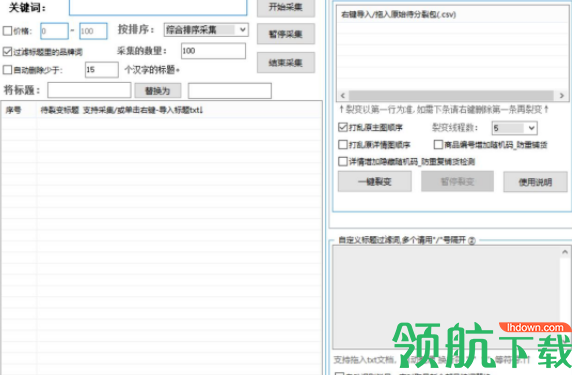Viewport: 572px width, 375px height.
Task: Click the character count field showing 15
Action: pyautogui.click(x=102, y=69)
